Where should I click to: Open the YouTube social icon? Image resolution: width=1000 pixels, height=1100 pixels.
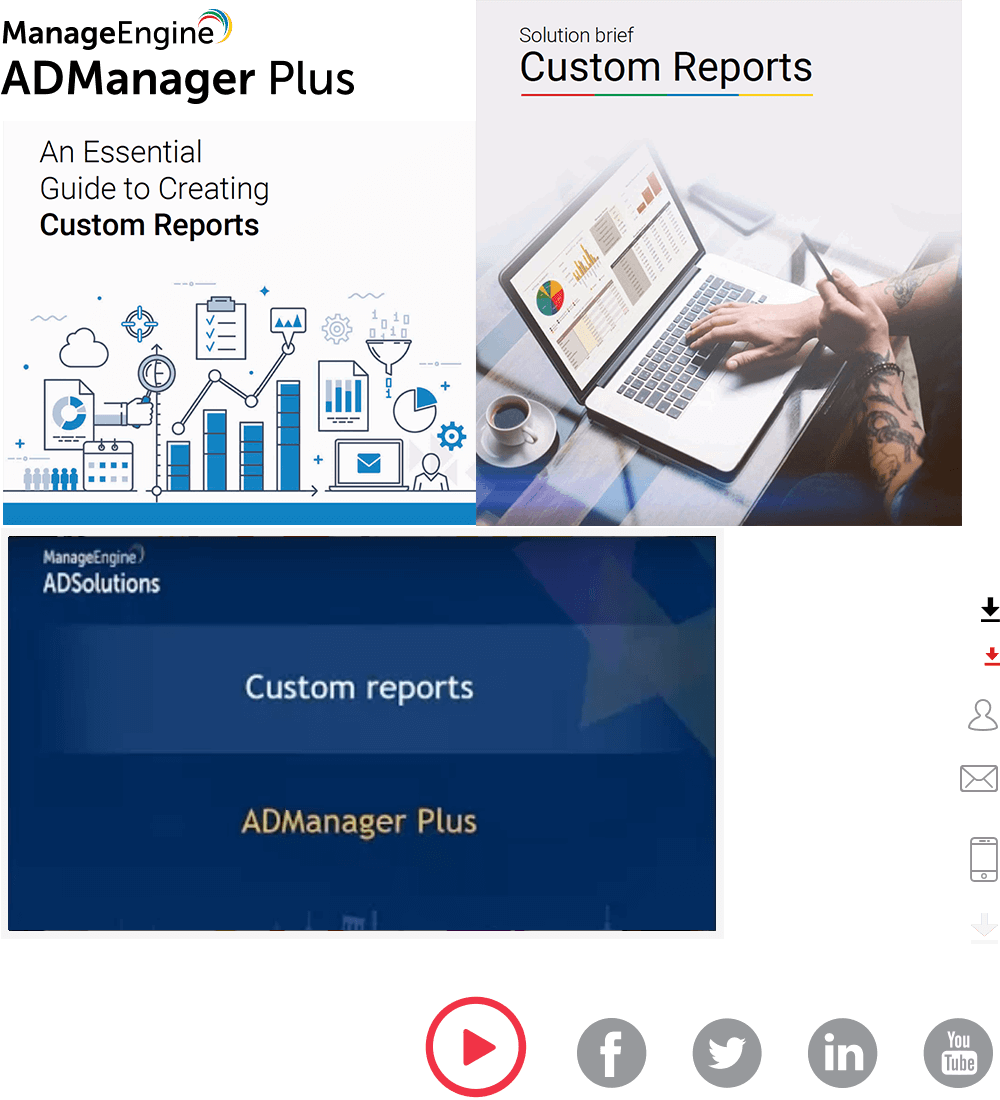click(959, 1052)
